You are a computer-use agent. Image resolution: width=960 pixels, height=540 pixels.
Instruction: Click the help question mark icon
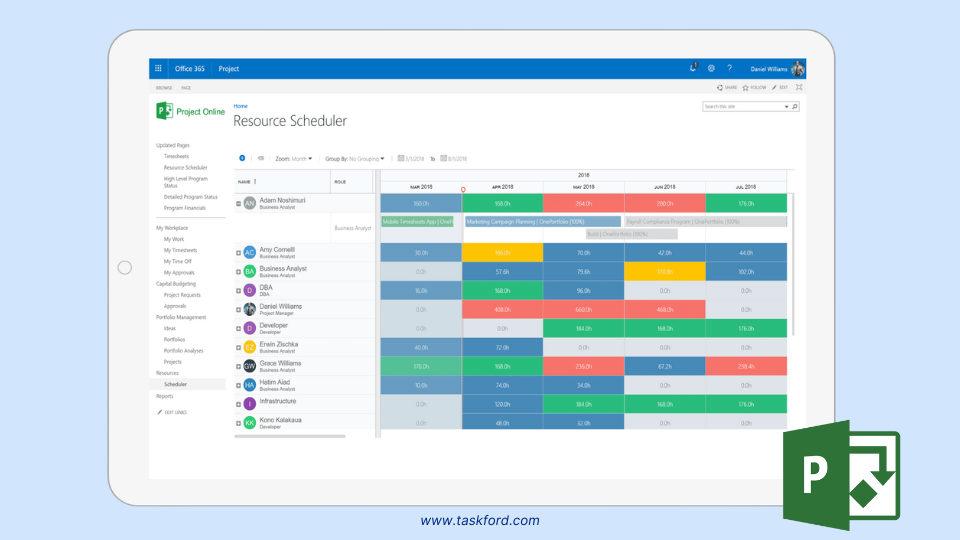click(x=729, y=69)
